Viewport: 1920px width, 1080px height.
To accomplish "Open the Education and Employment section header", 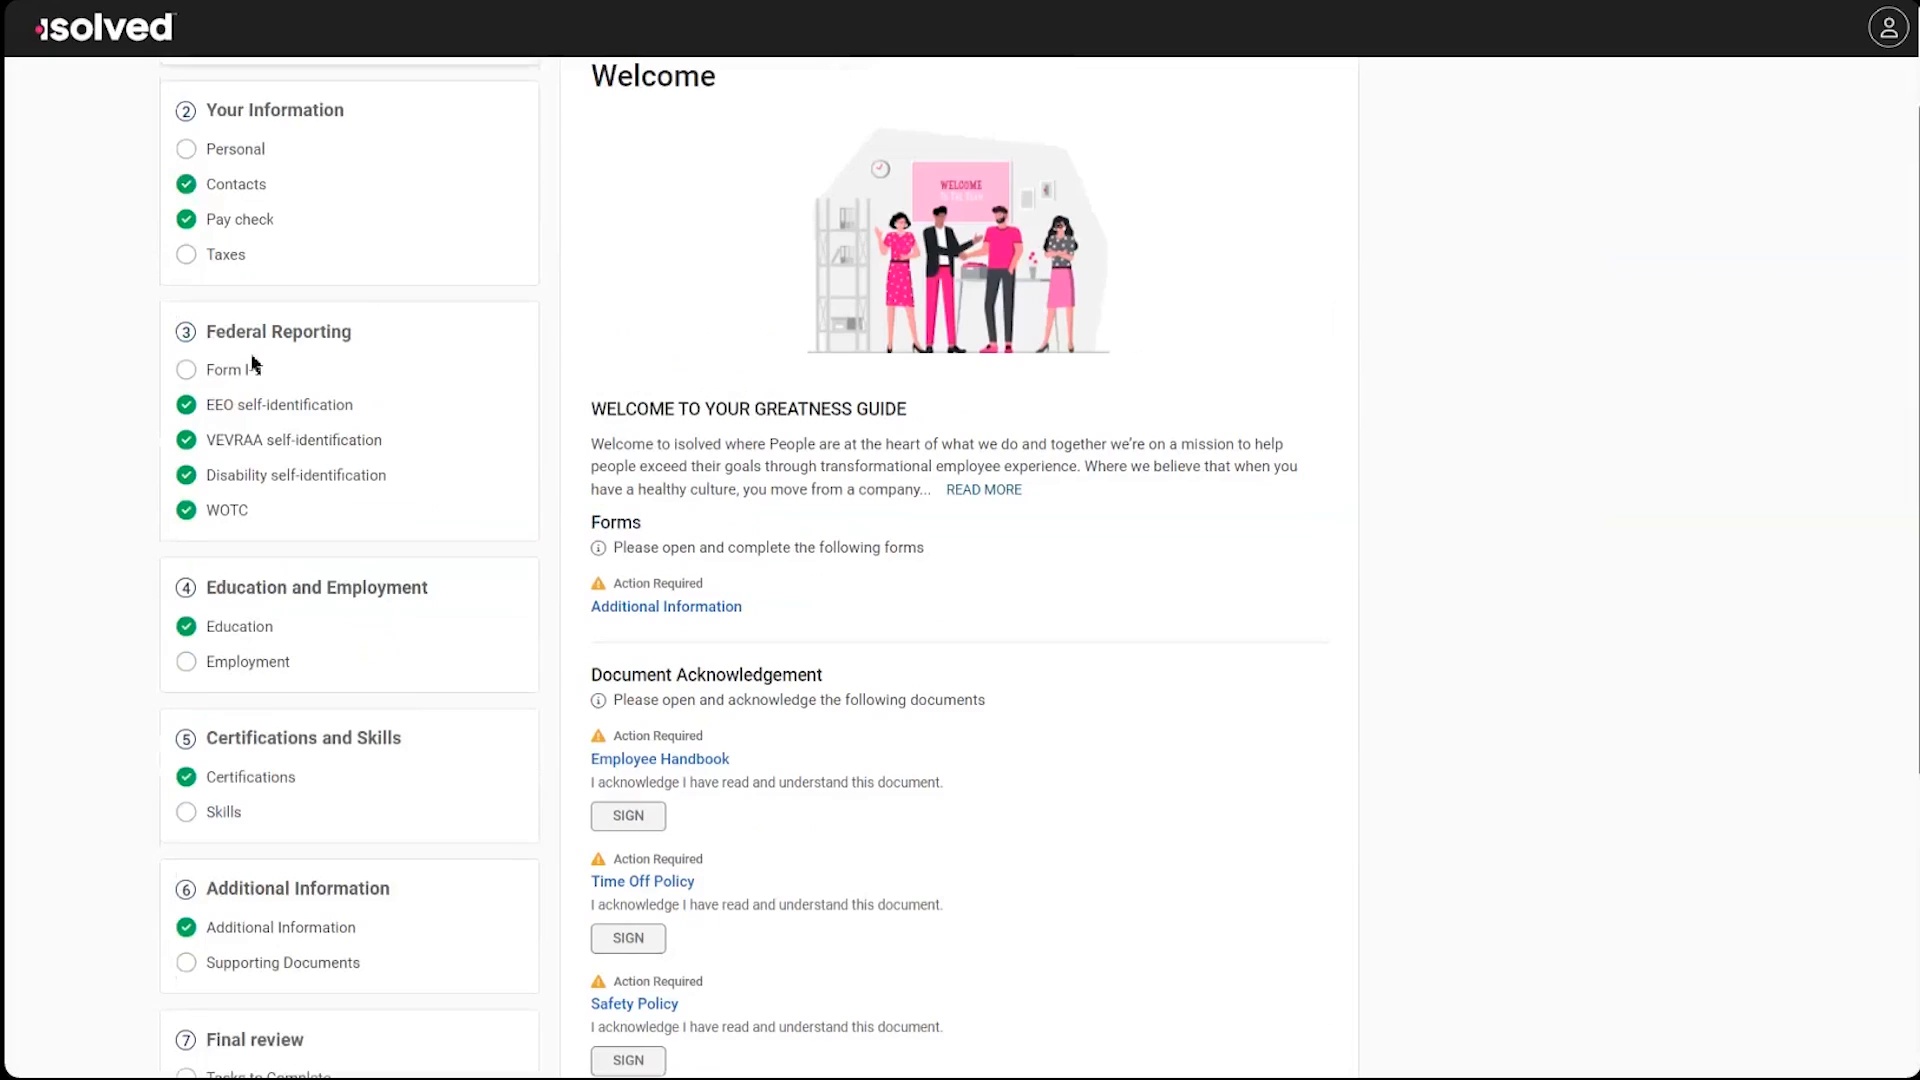I will 316,588.
